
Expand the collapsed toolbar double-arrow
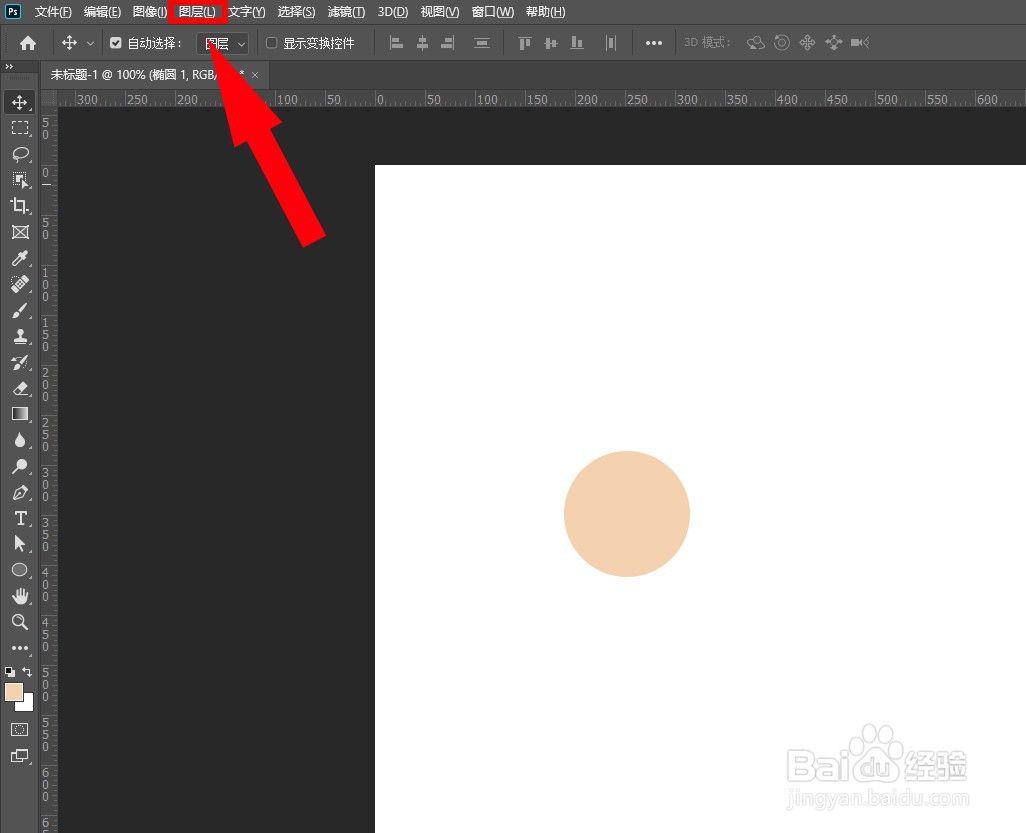(x=9, y=67)
